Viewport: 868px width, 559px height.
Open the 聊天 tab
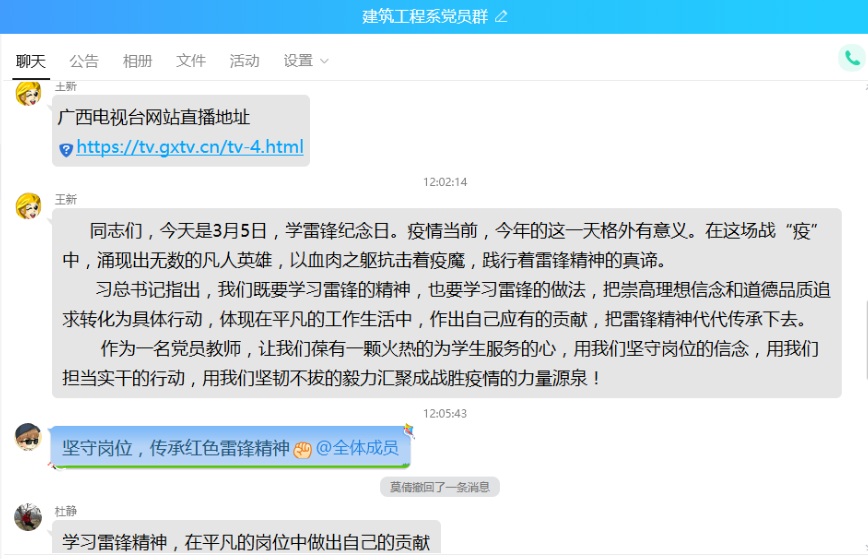[31, 61]
